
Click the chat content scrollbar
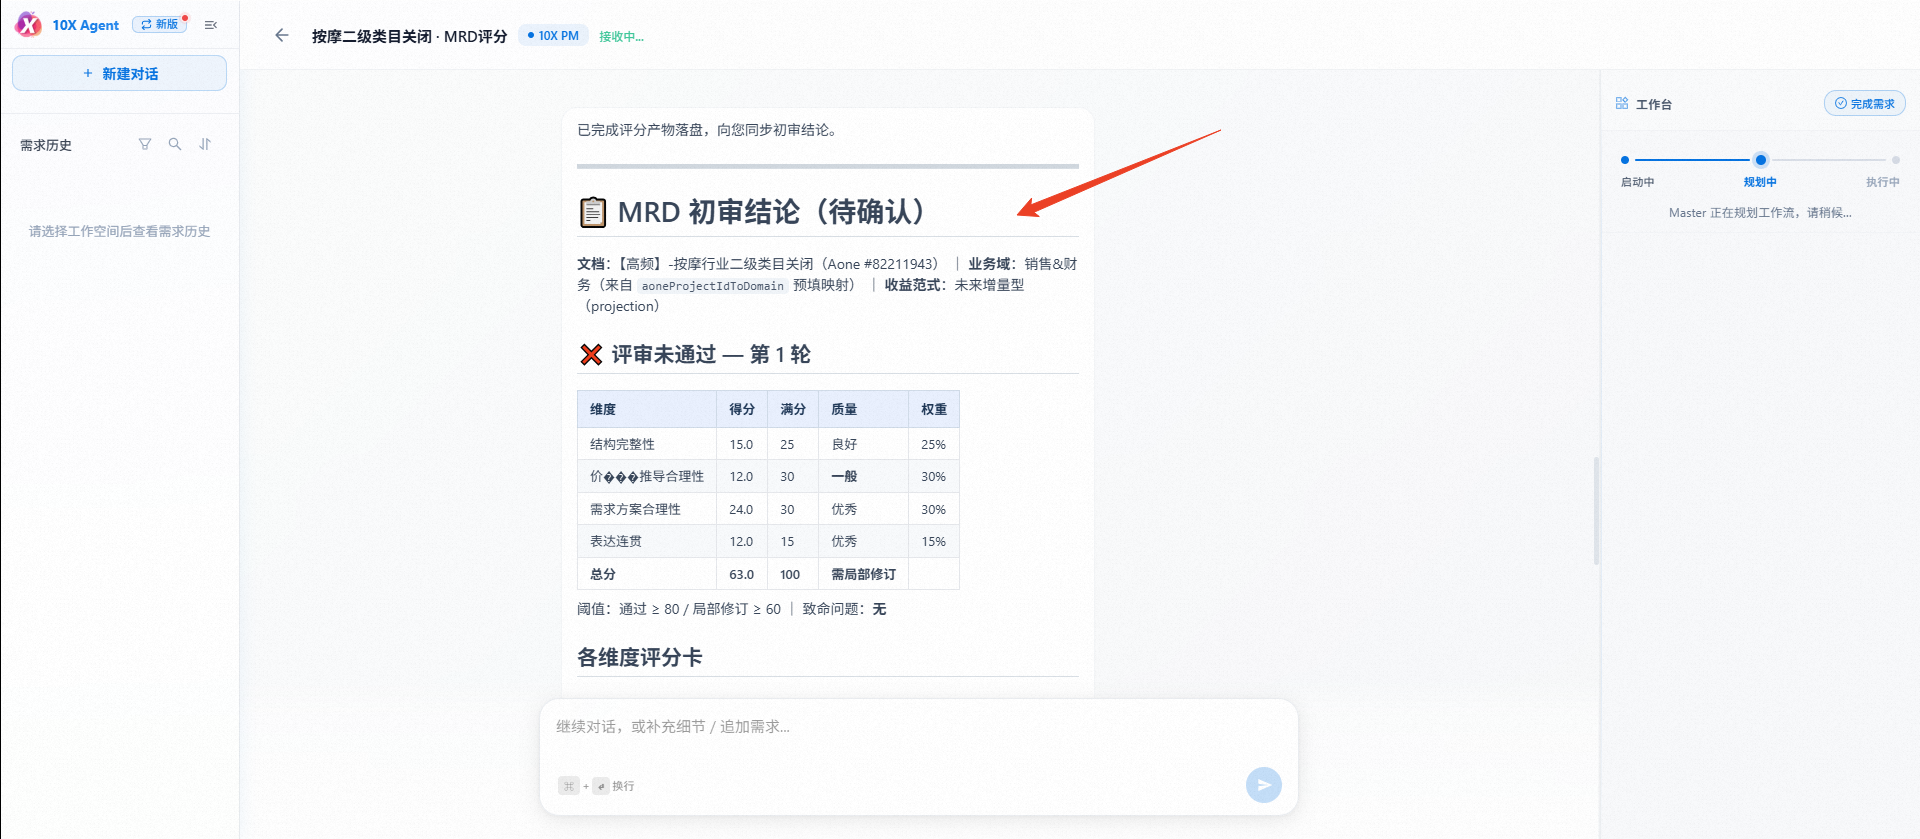(1596, 510)
